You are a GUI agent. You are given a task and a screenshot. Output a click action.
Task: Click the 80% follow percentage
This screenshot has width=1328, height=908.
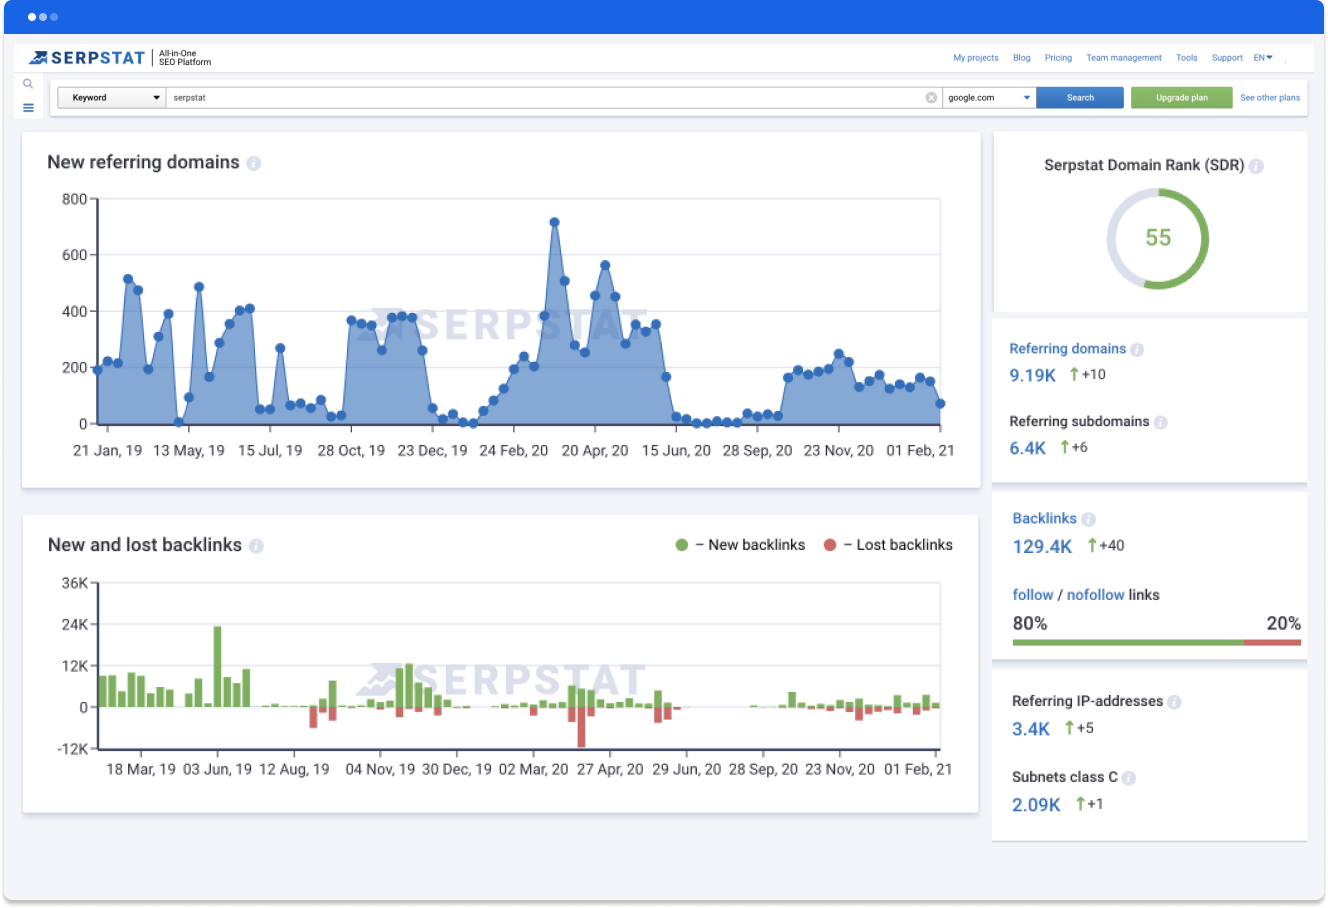pos(1030,624)
